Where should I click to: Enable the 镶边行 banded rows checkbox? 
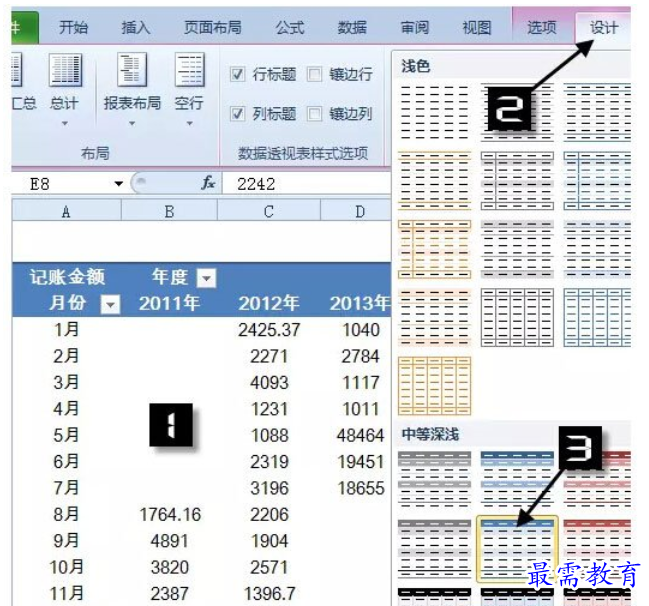(x=315, y=75)
